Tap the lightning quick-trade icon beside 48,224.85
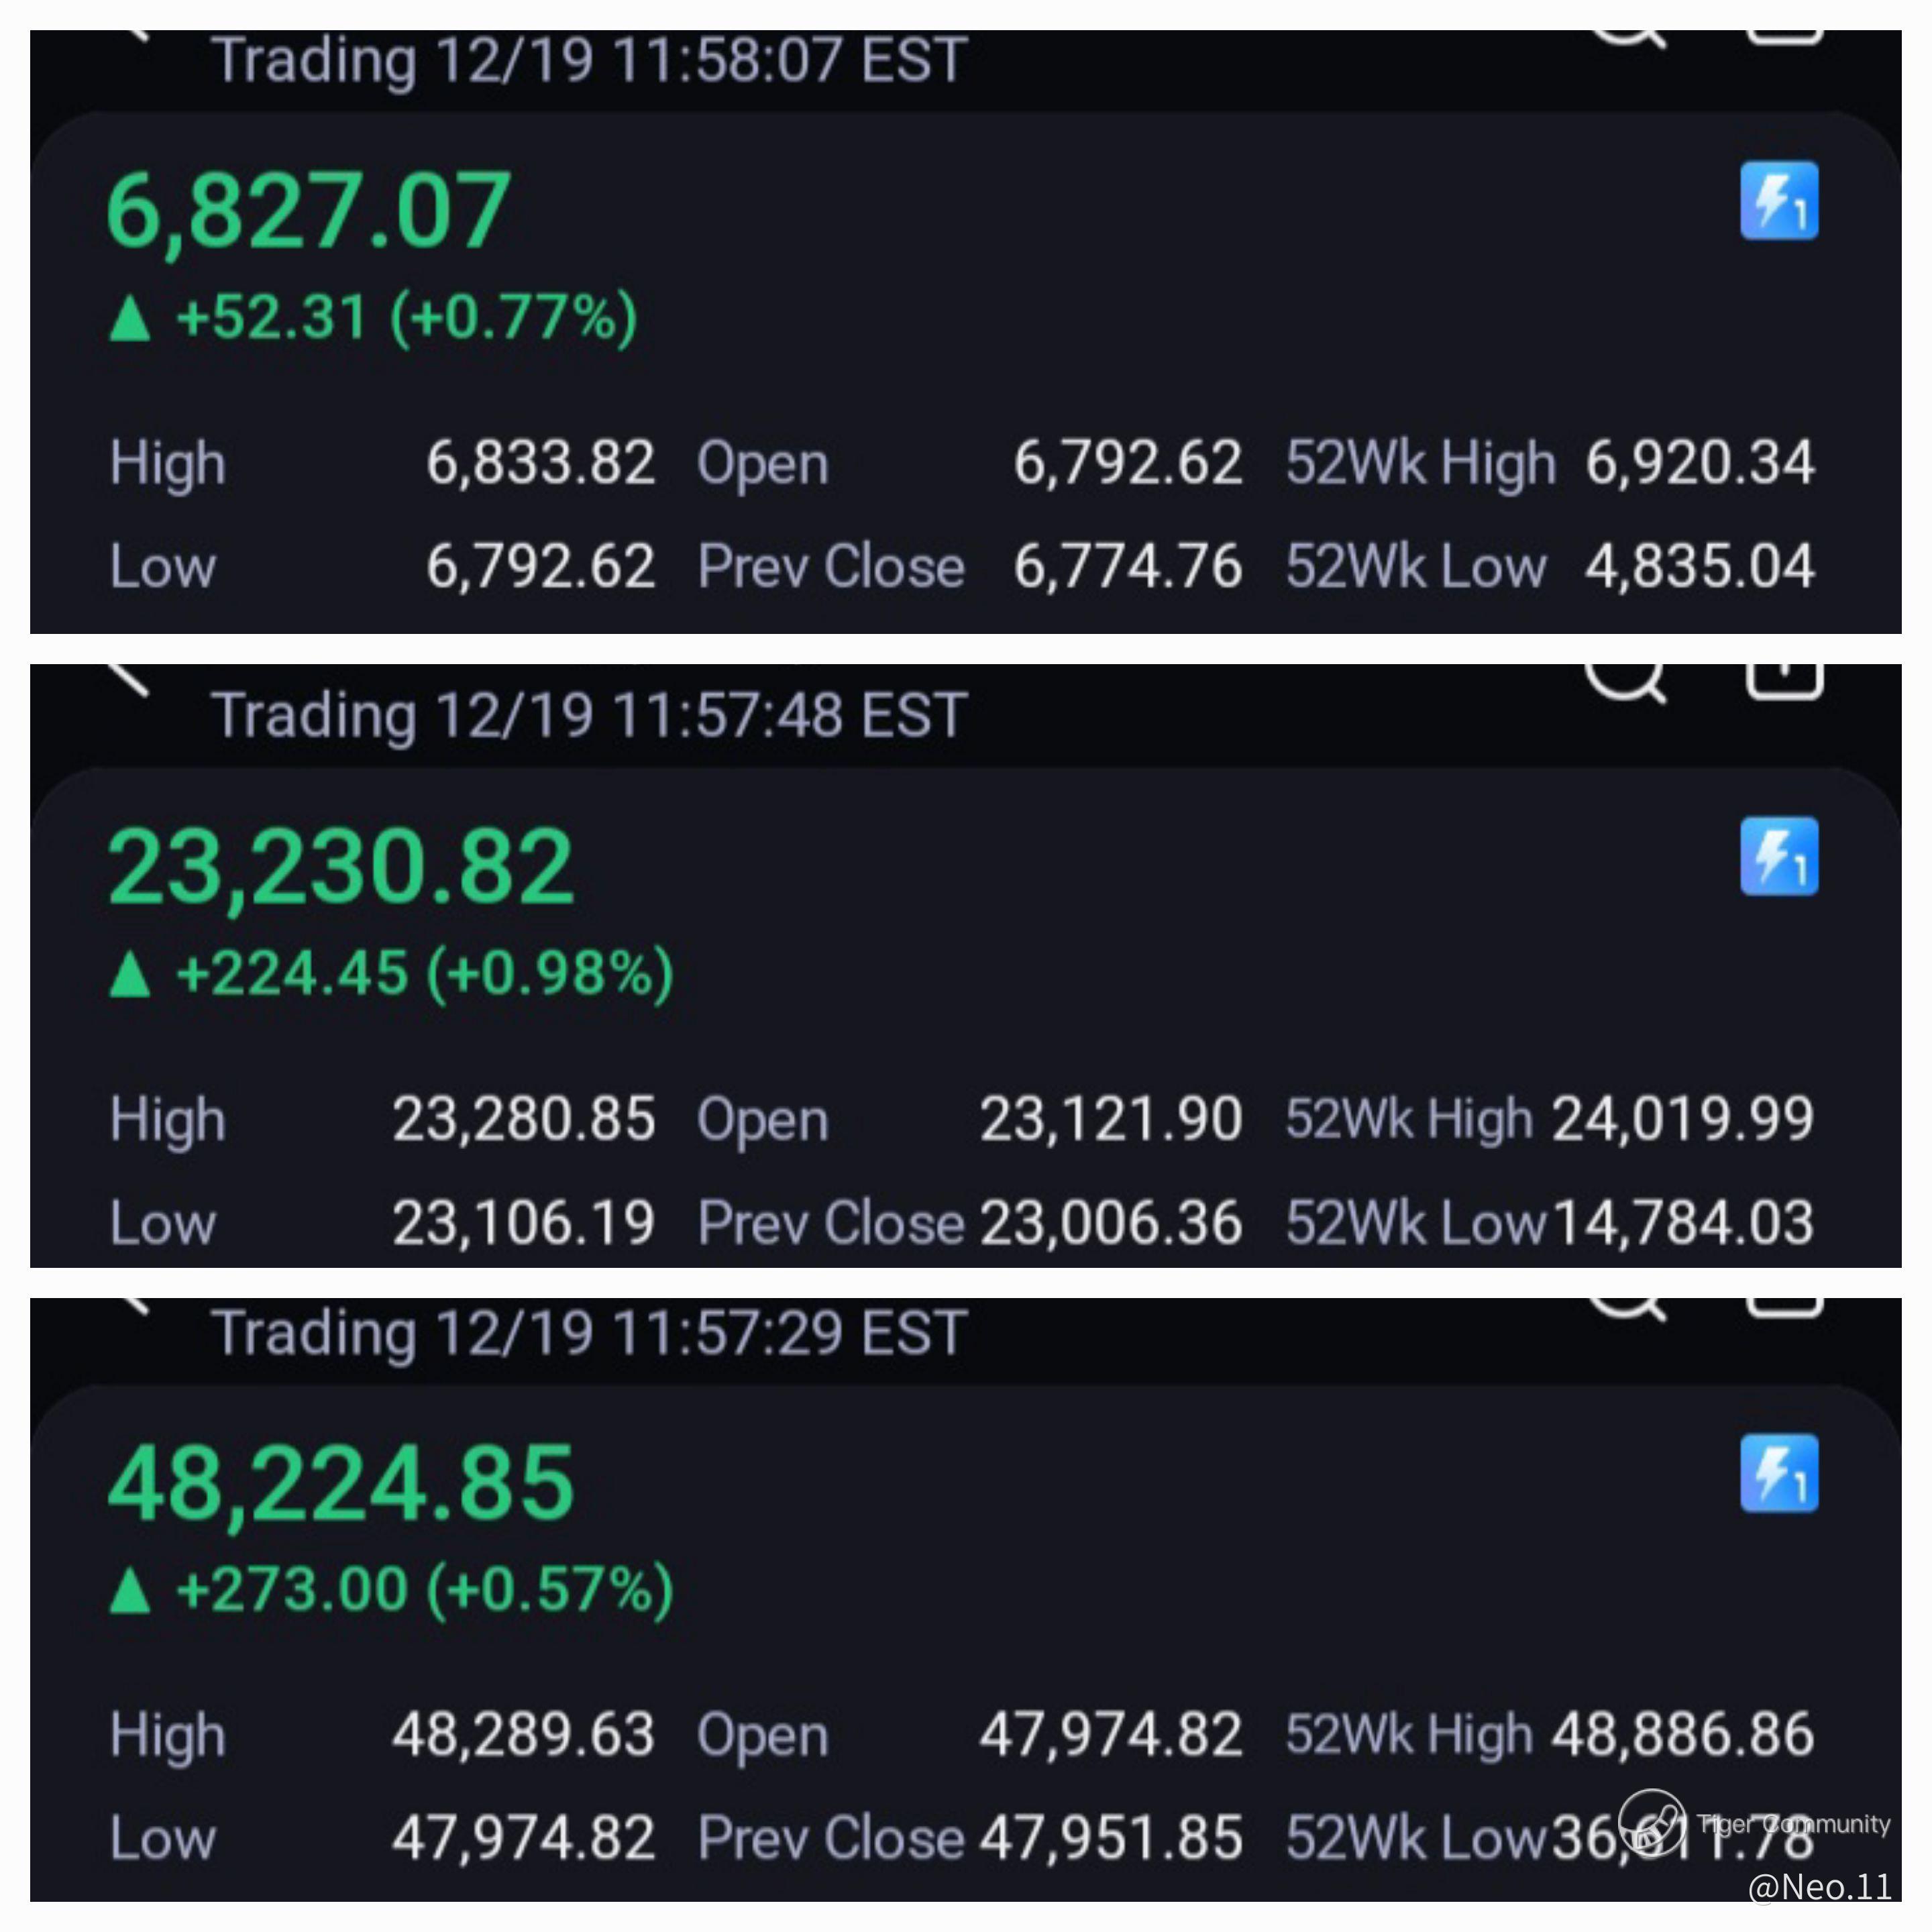The width and height of the screenshot is (1932, 1932). (1779, 1473)
